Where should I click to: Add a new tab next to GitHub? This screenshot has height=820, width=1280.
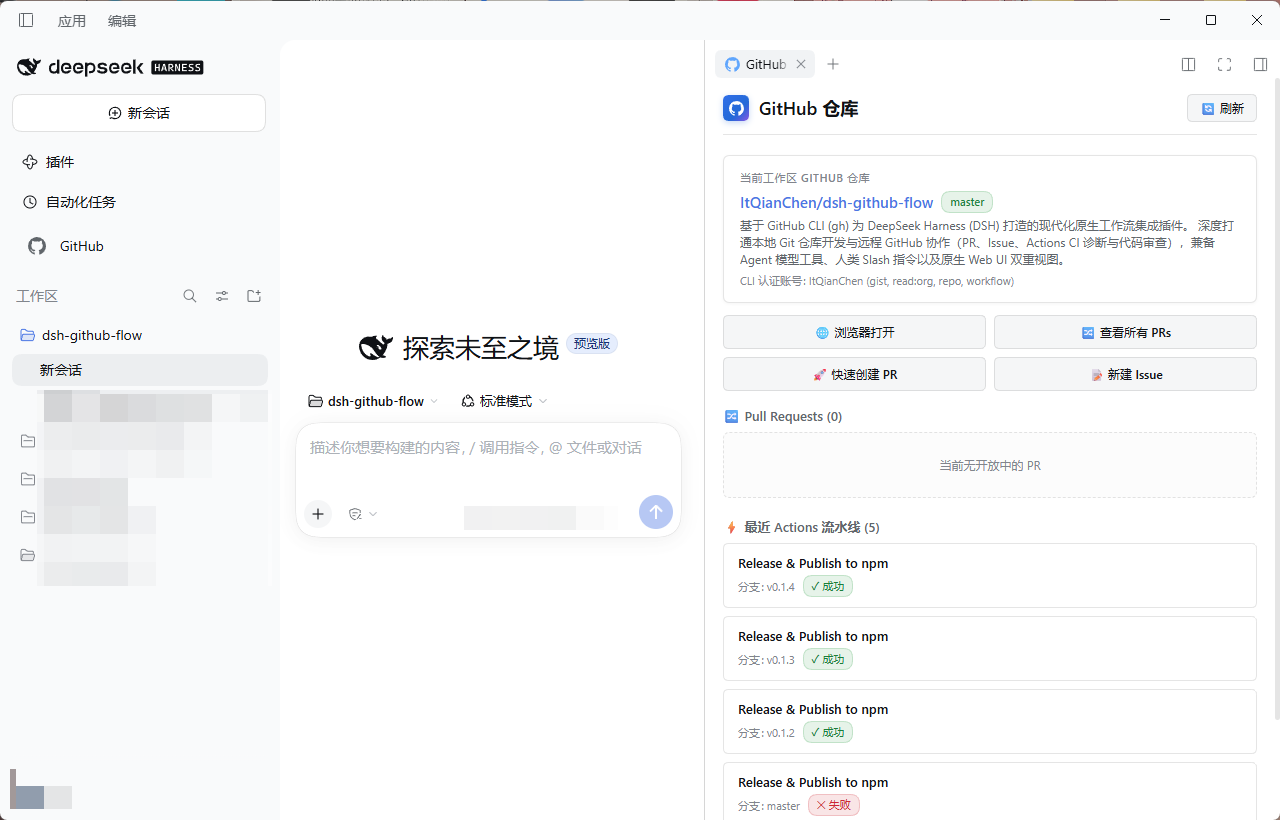click(833, 65)
